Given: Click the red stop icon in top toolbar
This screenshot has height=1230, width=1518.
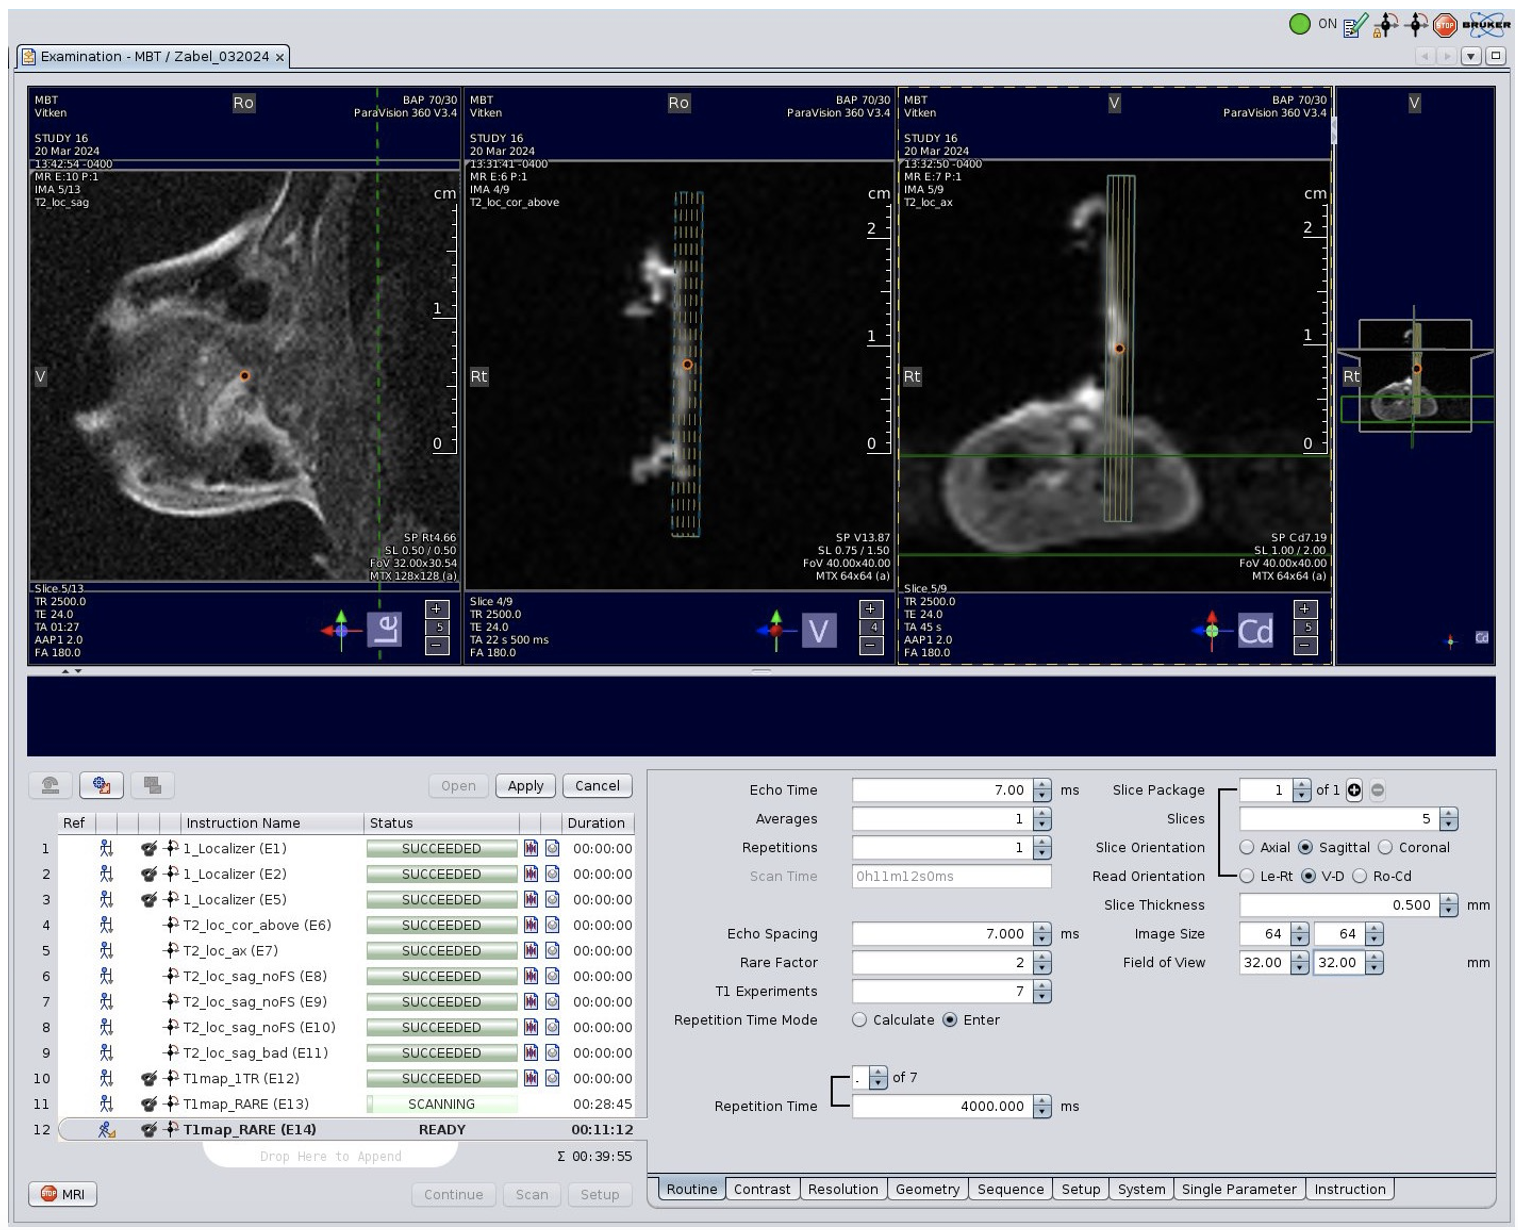Looking at the screenshot, I should coord(1444,25).
